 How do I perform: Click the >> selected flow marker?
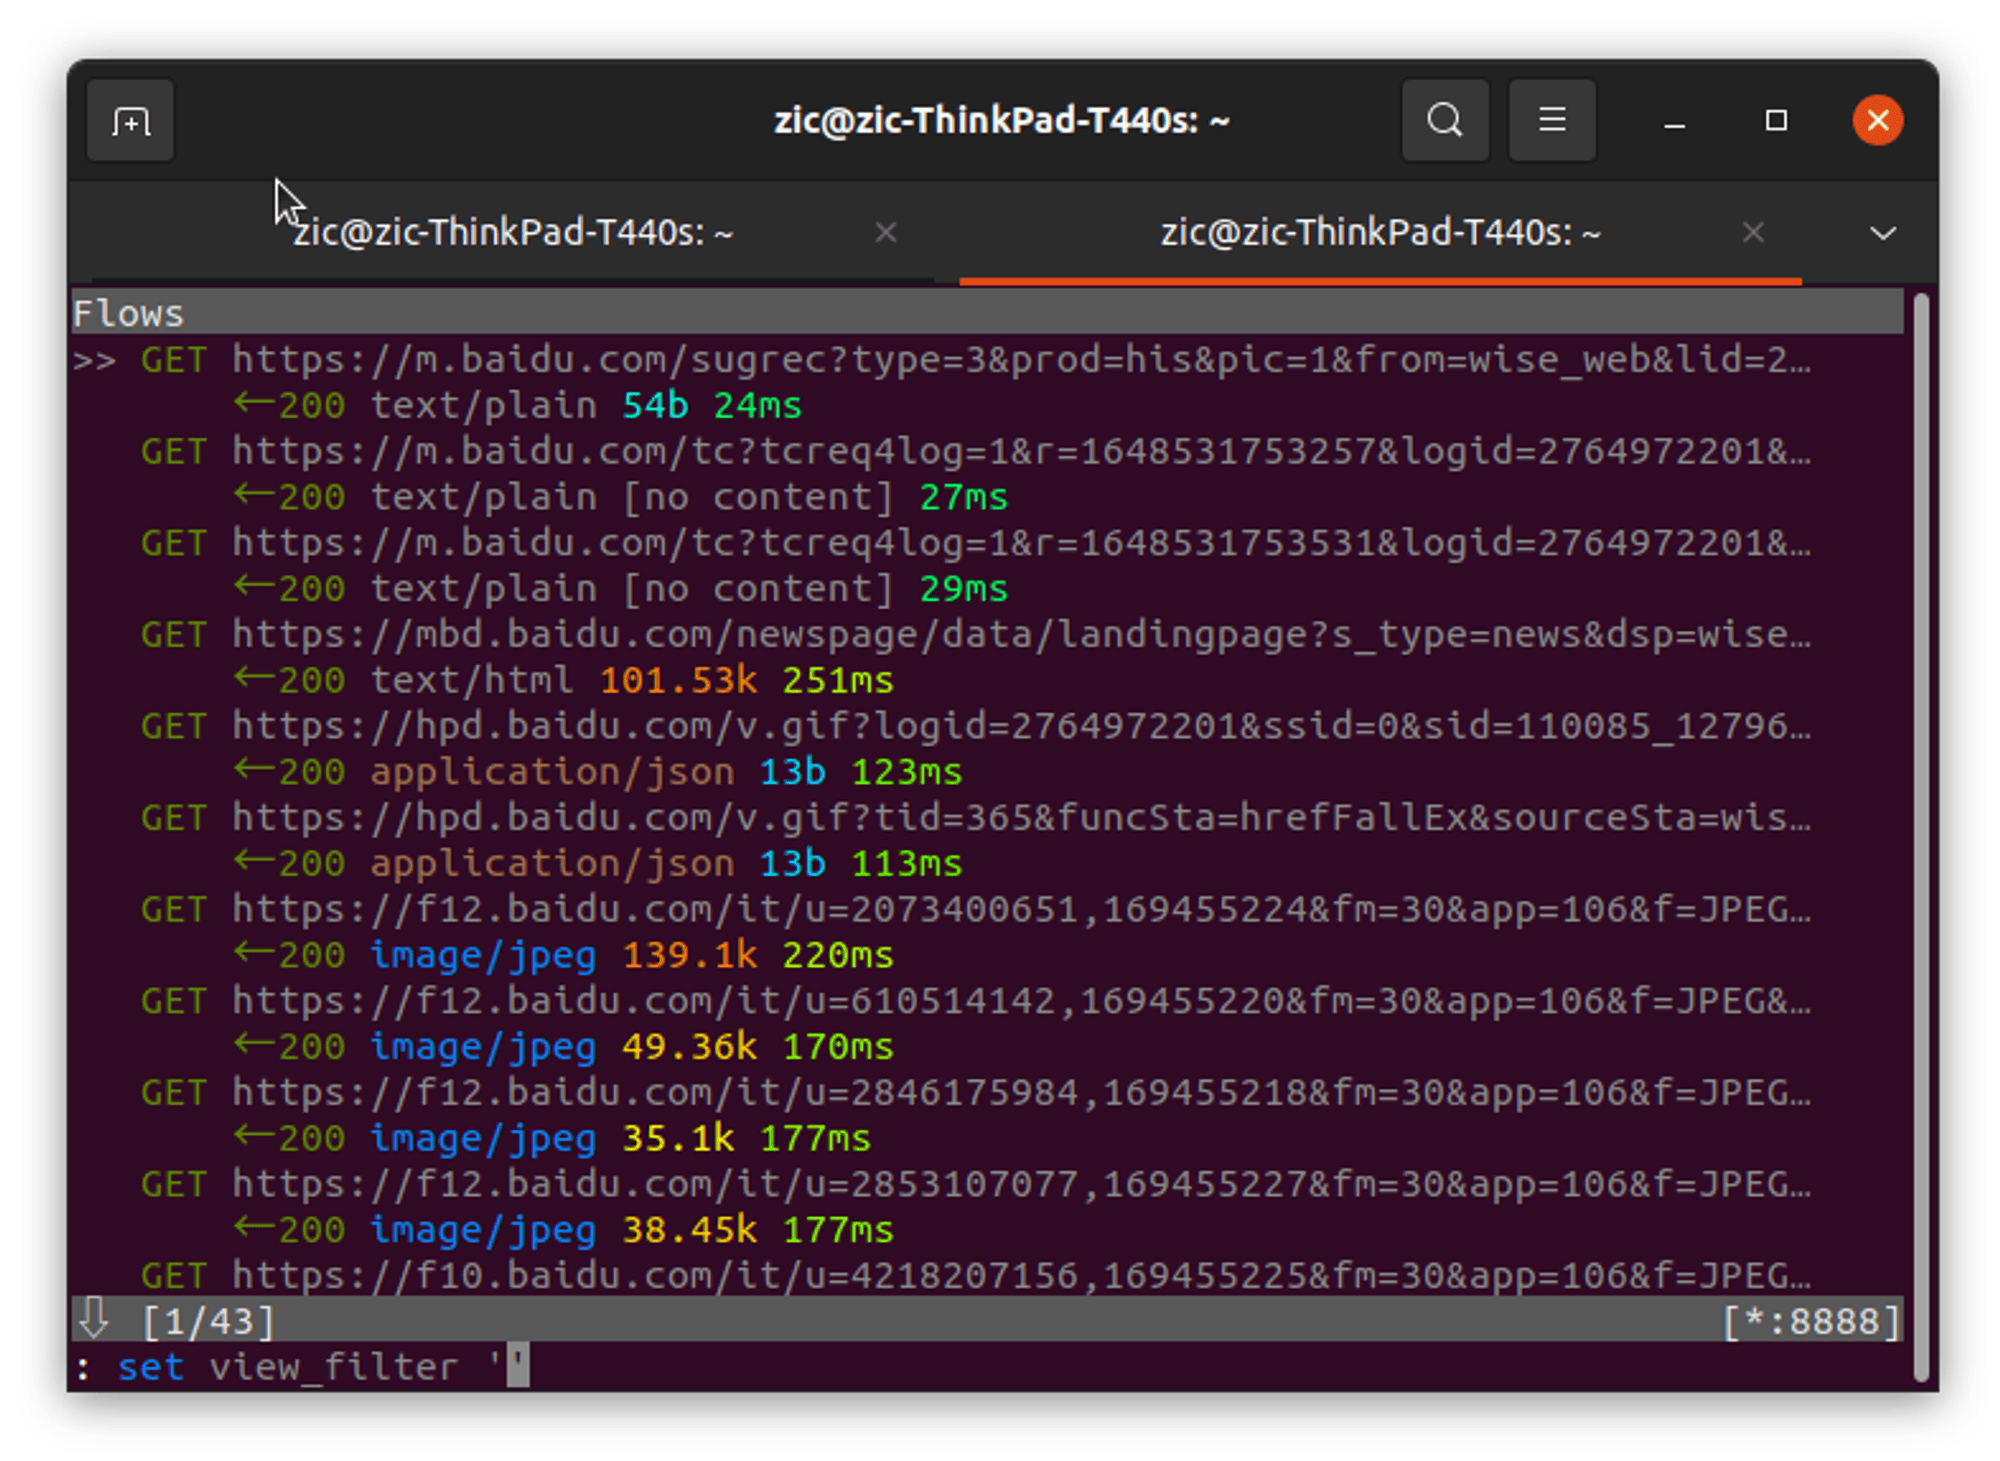94,360
